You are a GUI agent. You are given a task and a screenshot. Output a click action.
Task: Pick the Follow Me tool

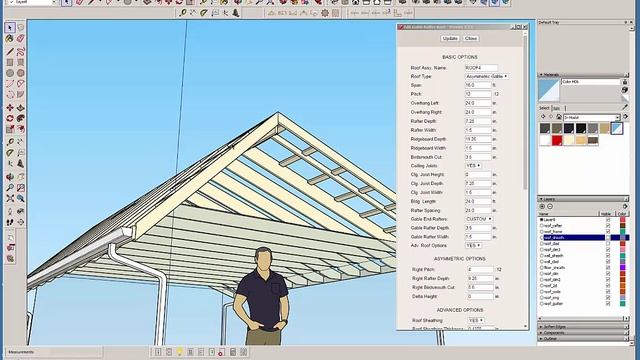21,118
